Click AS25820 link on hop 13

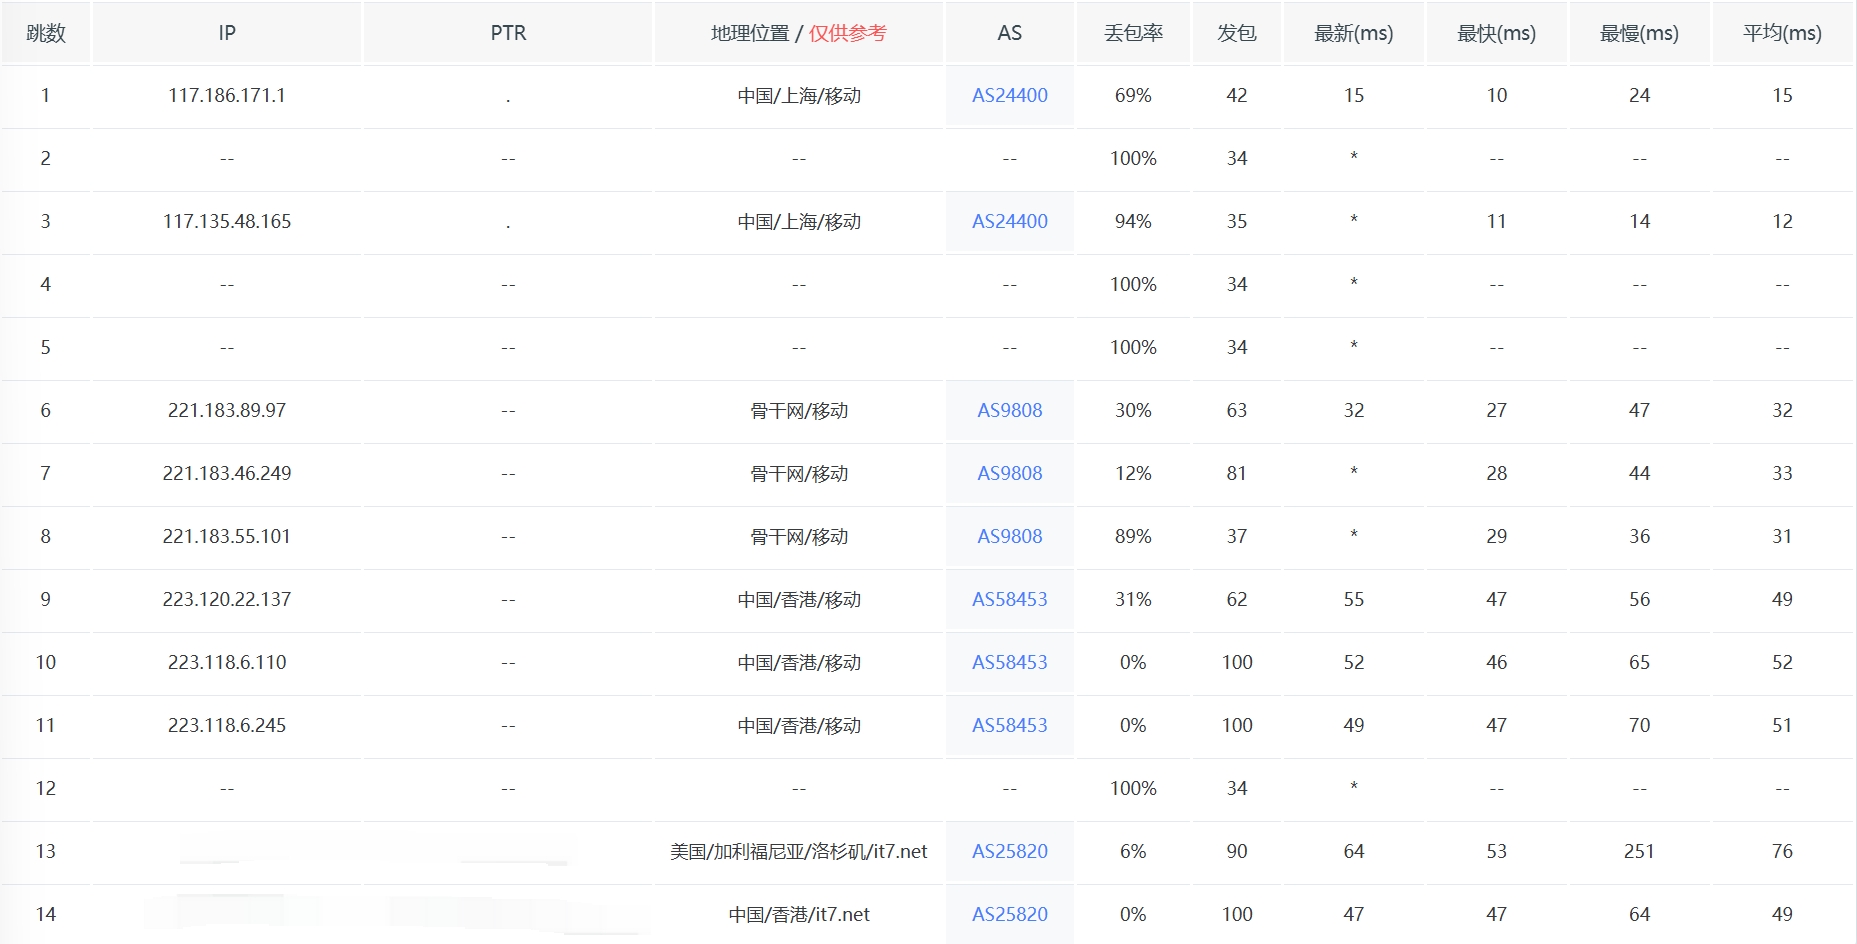(1008, 851)
